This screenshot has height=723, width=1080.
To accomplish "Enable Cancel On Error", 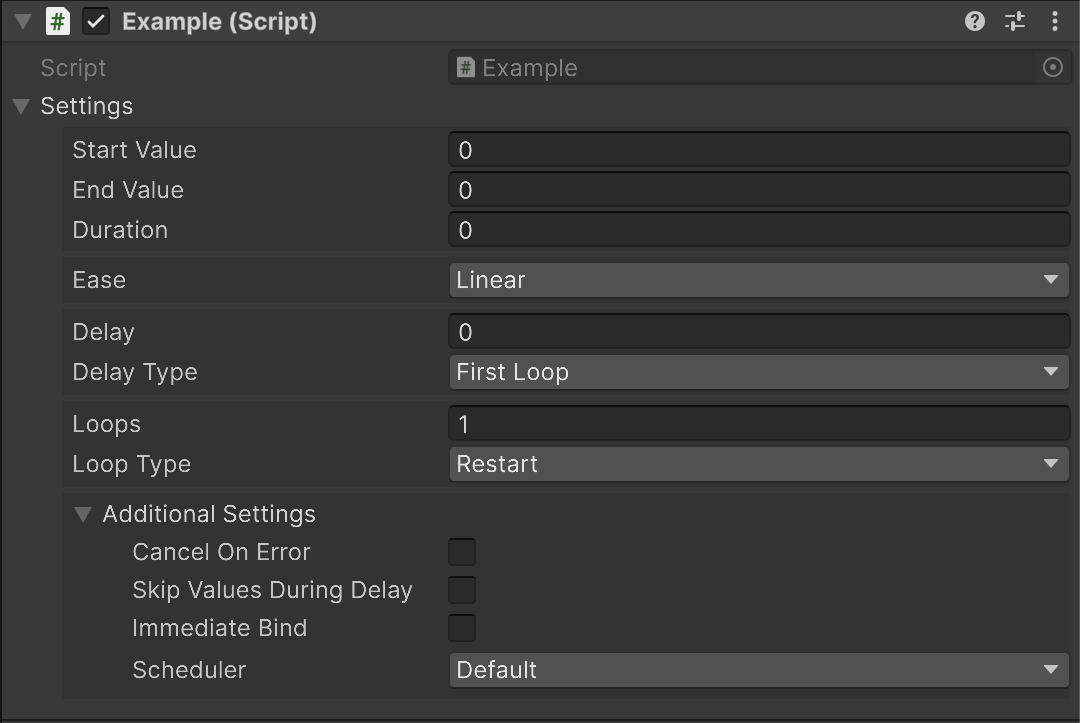I will point(462,551).
